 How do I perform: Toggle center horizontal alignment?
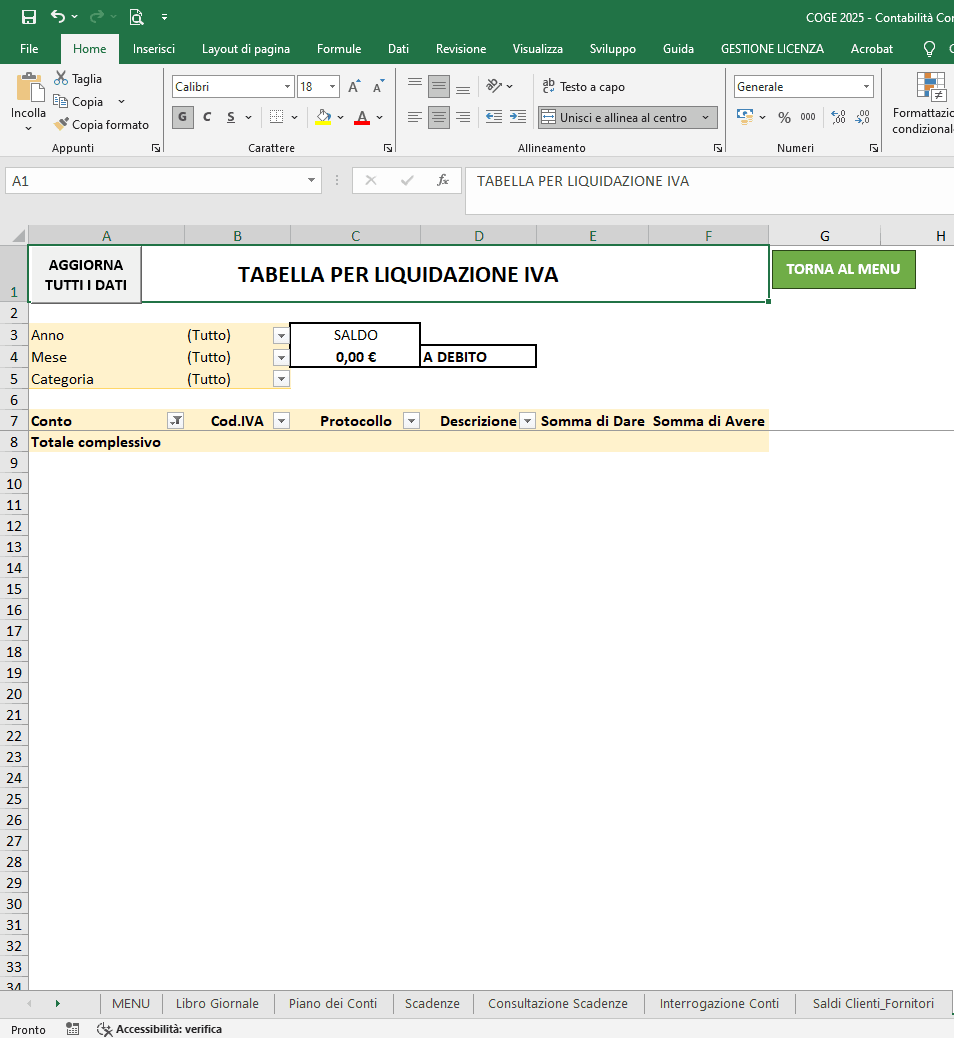(x=438, y=117)
